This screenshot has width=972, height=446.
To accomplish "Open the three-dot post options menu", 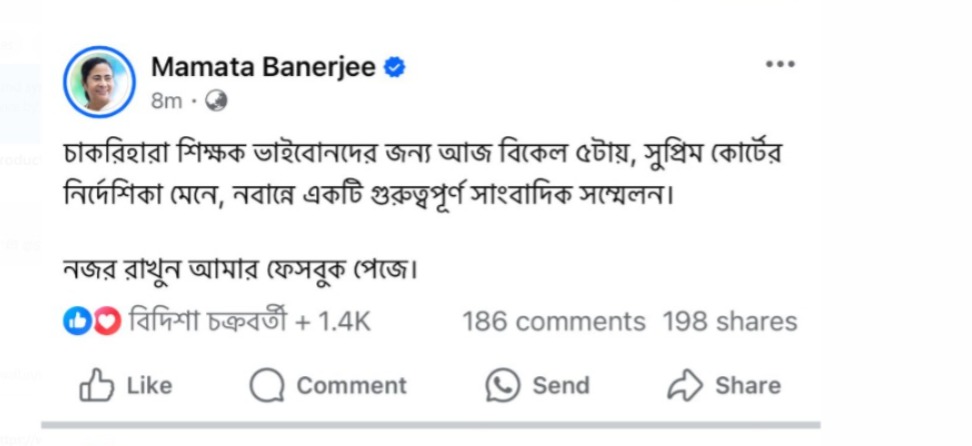I will 780,64.
